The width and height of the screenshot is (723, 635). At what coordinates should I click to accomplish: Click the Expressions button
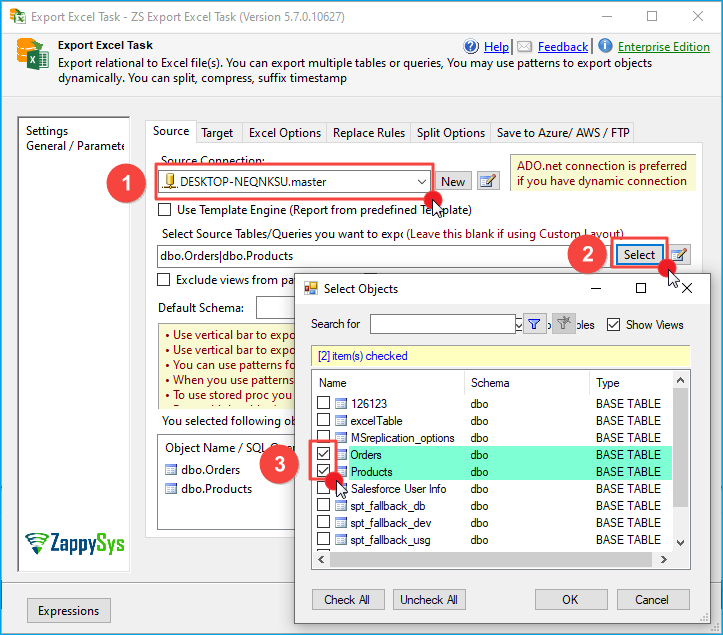68,610
